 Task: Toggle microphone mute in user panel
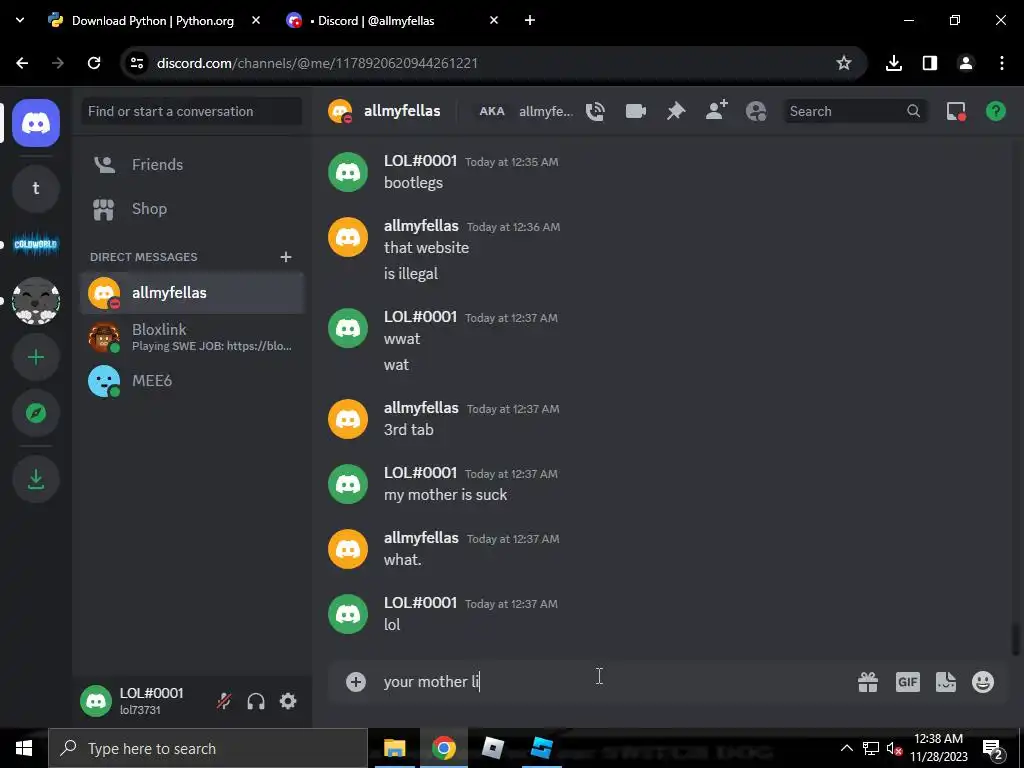coord(224,701)
